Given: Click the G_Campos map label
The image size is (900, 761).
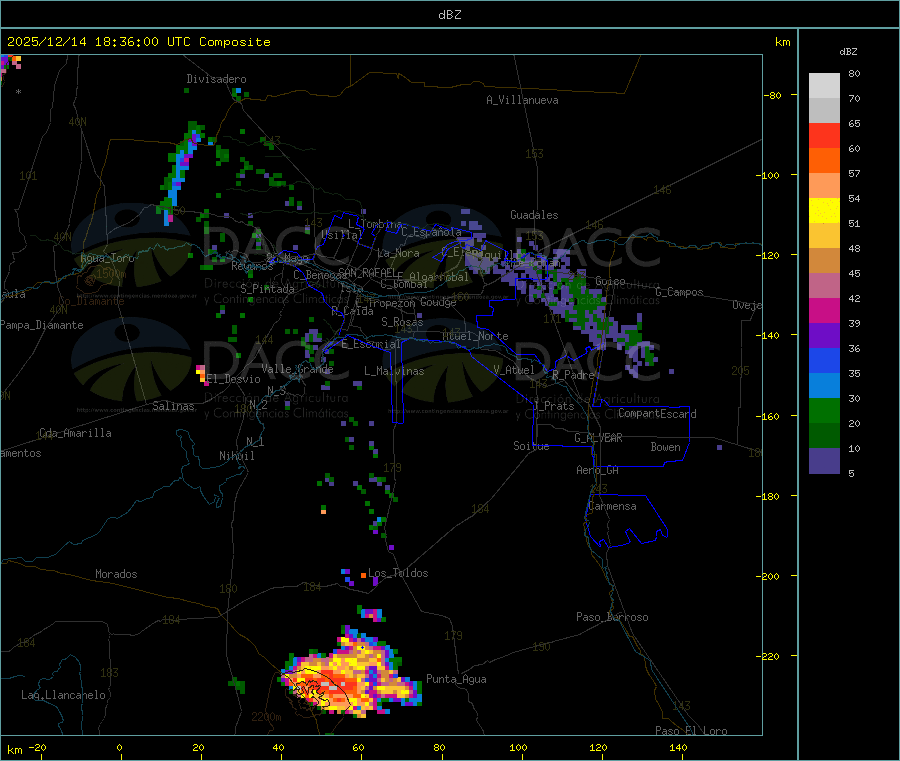Looking at the screenshot, I should [680, 292].
